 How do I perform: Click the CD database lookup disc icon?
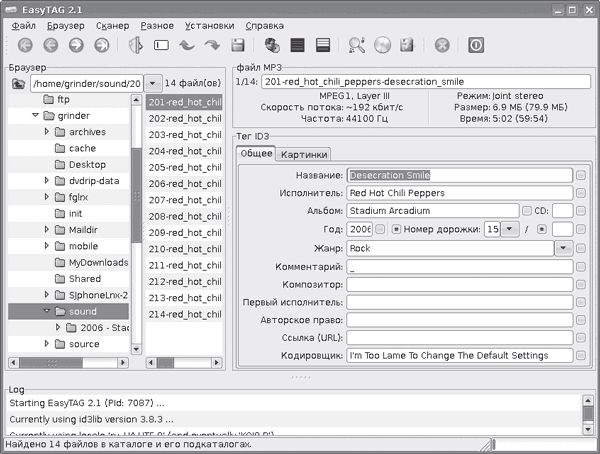pos(382,45)
